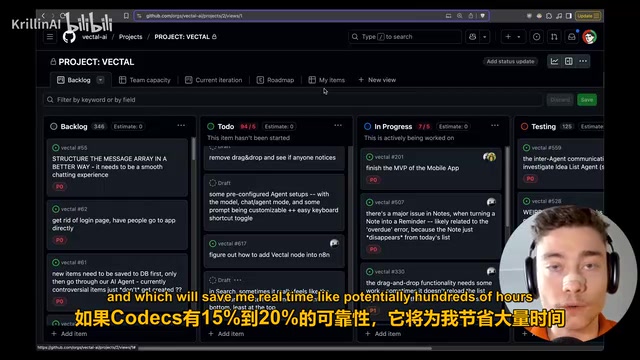Switch to My items tab
The image size is (640, 360).
click(x=327, y=80)
